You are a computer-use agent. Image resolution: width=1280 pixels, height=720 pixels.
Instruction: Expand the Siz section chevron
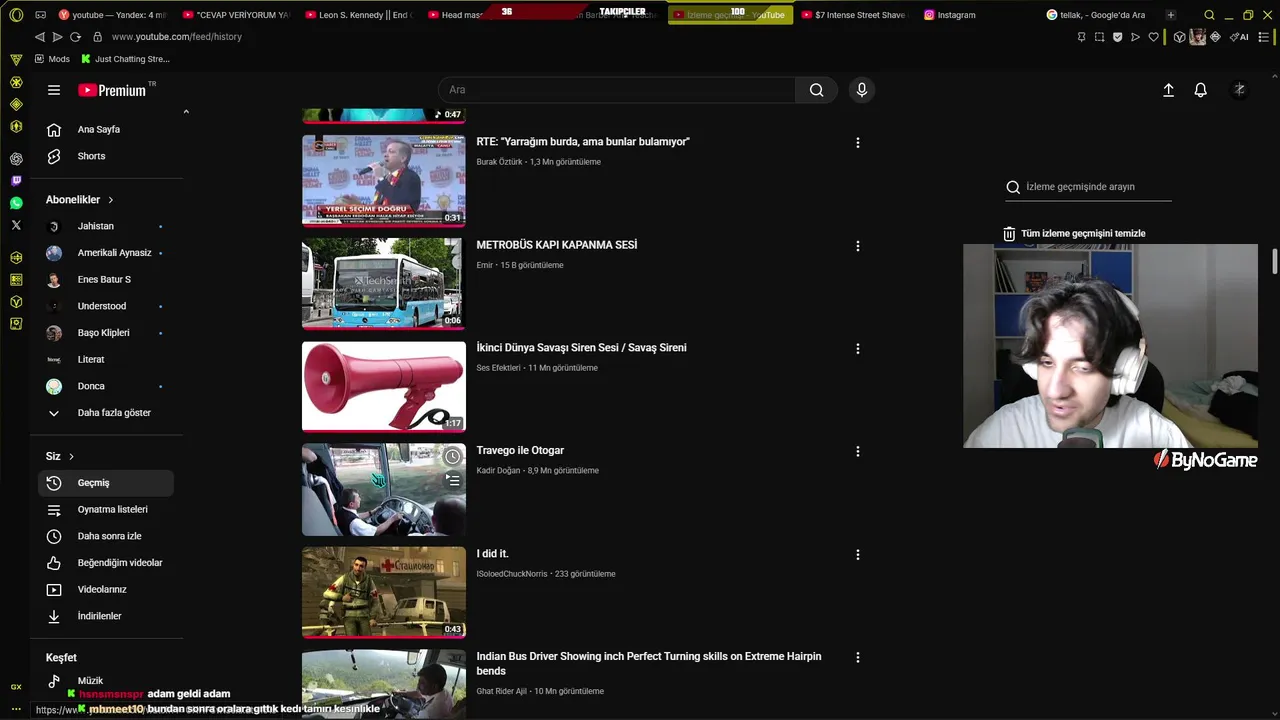71,457
